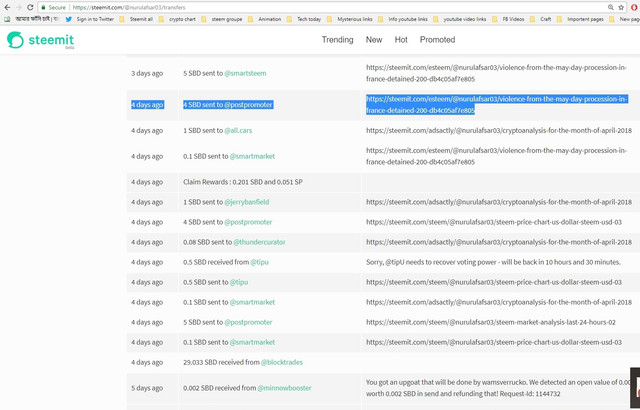The image size is (640, 410).
Task: Open the @all.cars profile link
Action: click(238, 131)
